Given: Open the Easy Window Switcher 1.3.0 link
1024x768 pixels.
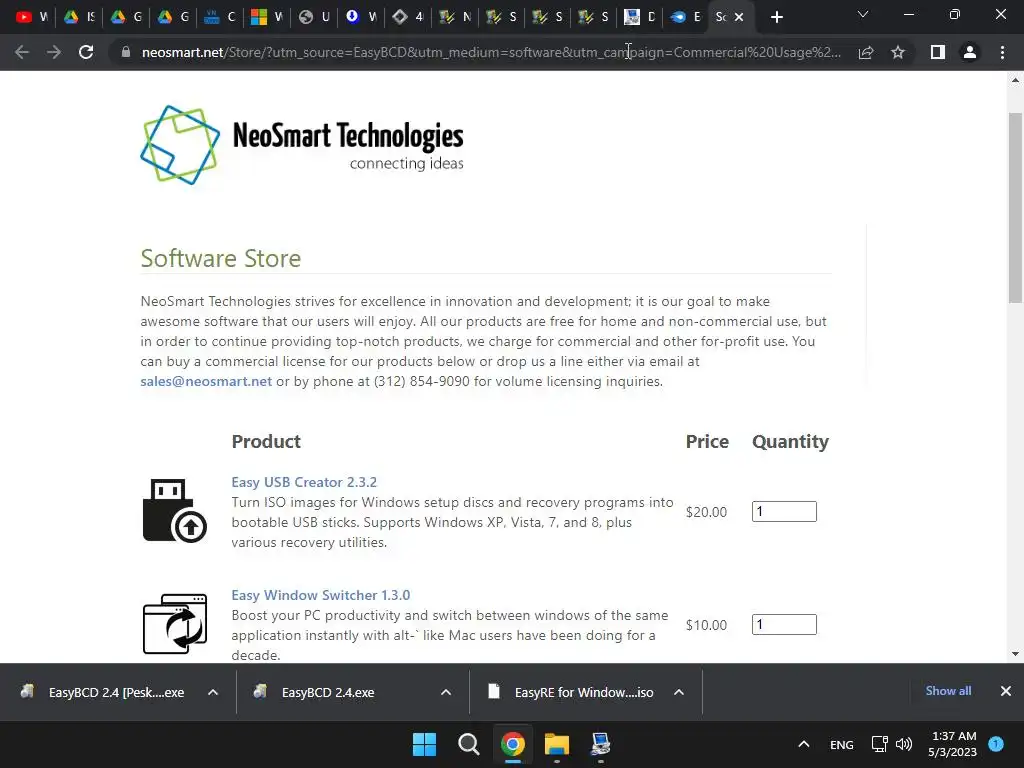Looking at the screenshot, I should point(321,595).
